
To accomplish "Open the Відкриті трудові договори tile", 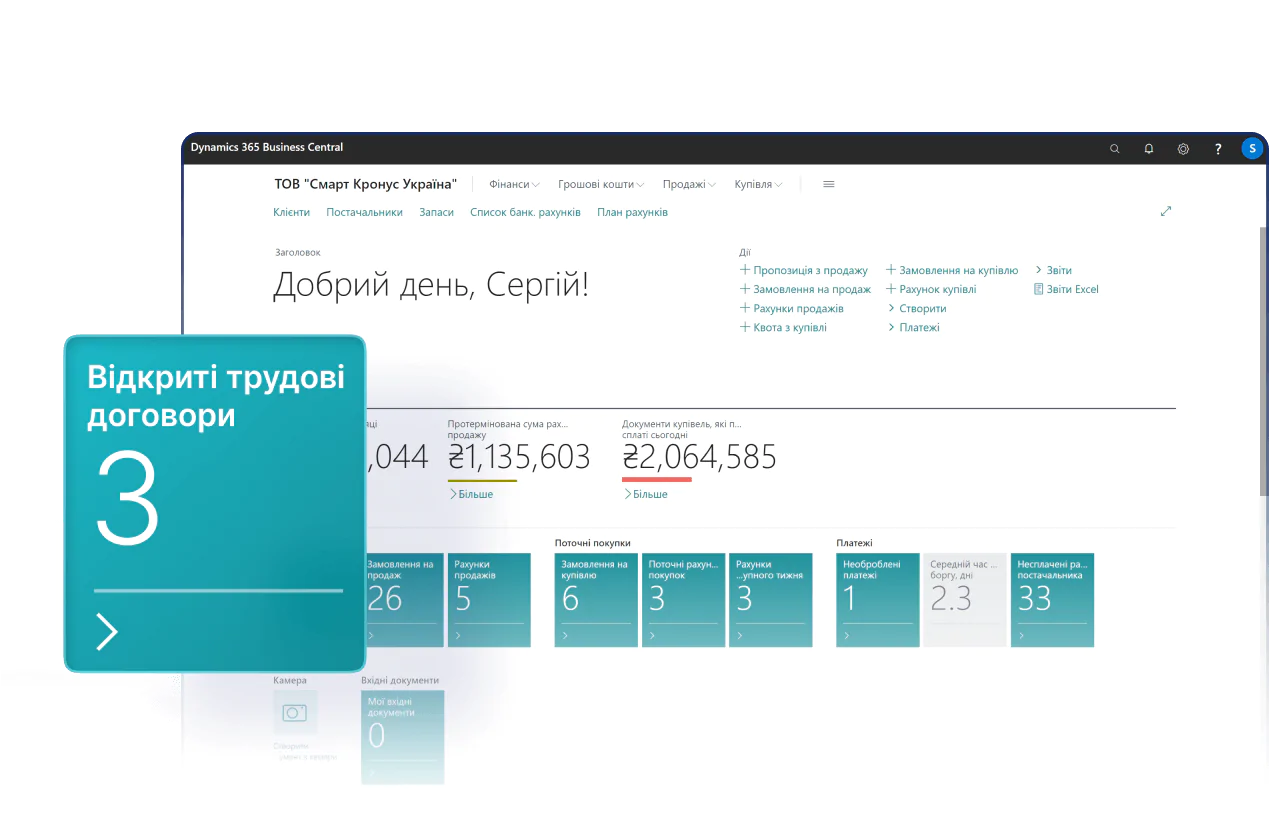I will pos(215,503).
